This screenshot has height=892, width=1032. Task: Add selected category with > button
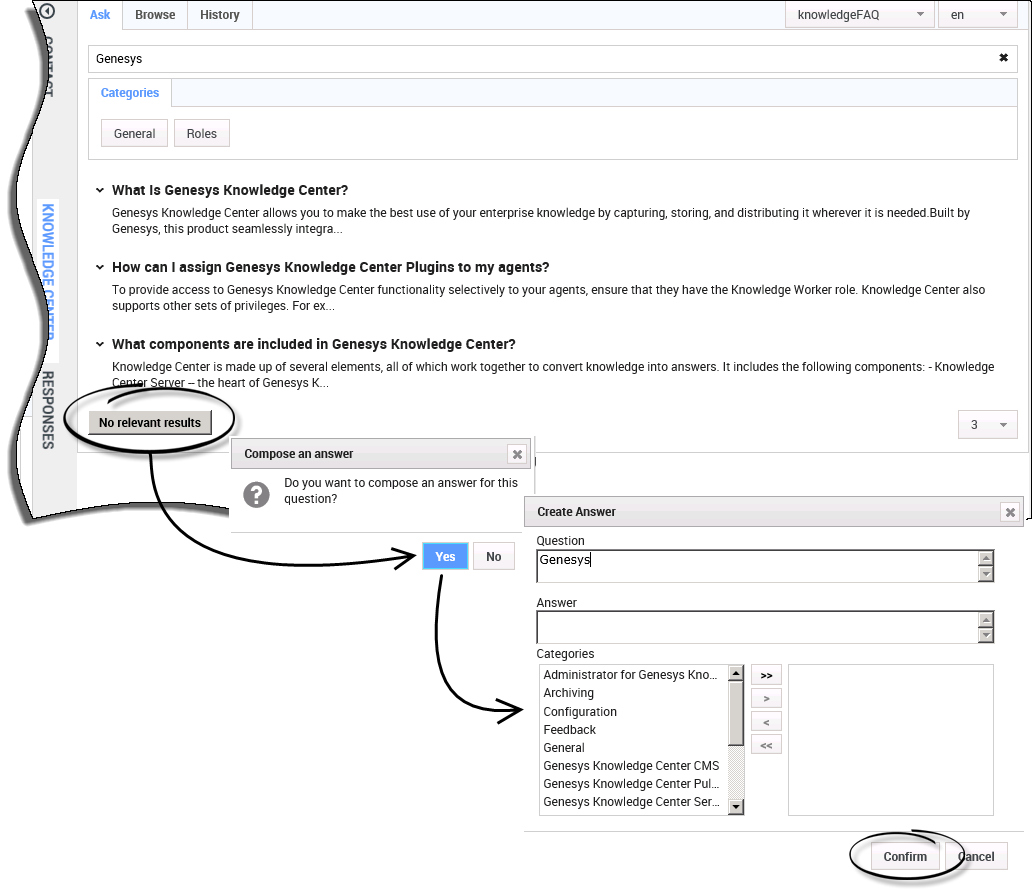point(766,698)
